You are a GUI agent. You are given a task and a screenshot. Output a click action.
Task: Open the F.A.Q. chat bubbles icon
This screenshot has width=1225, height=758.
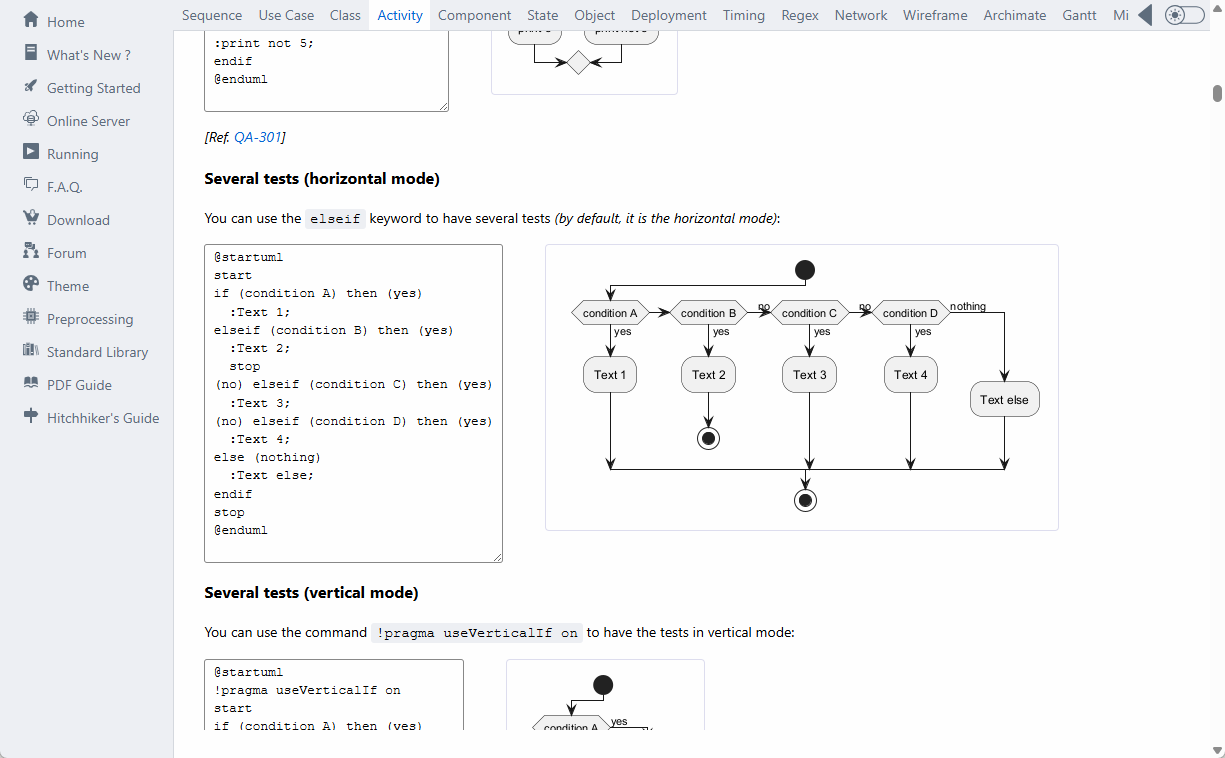[30, 185]
